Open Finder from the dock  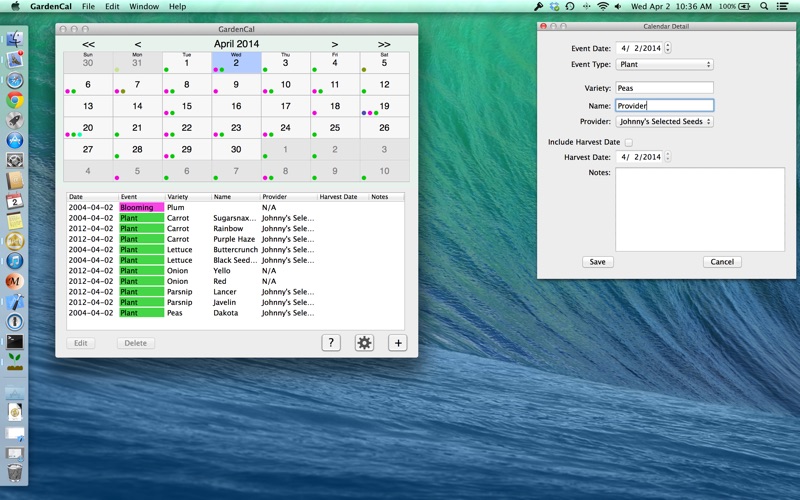point(15,39)
